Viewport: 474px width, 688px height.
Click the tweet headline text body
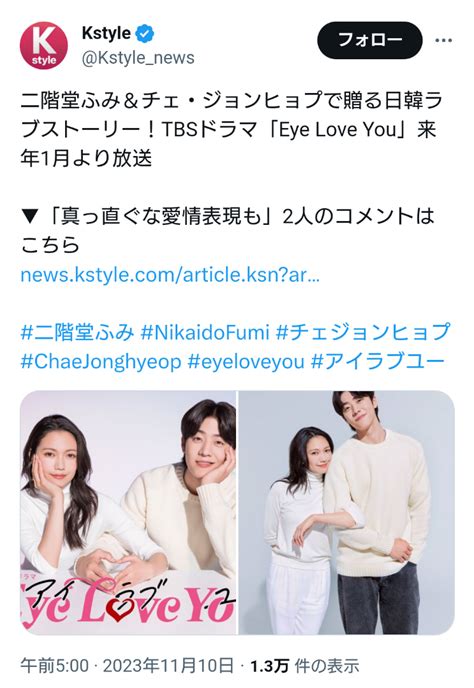click(x=230, y=129)
